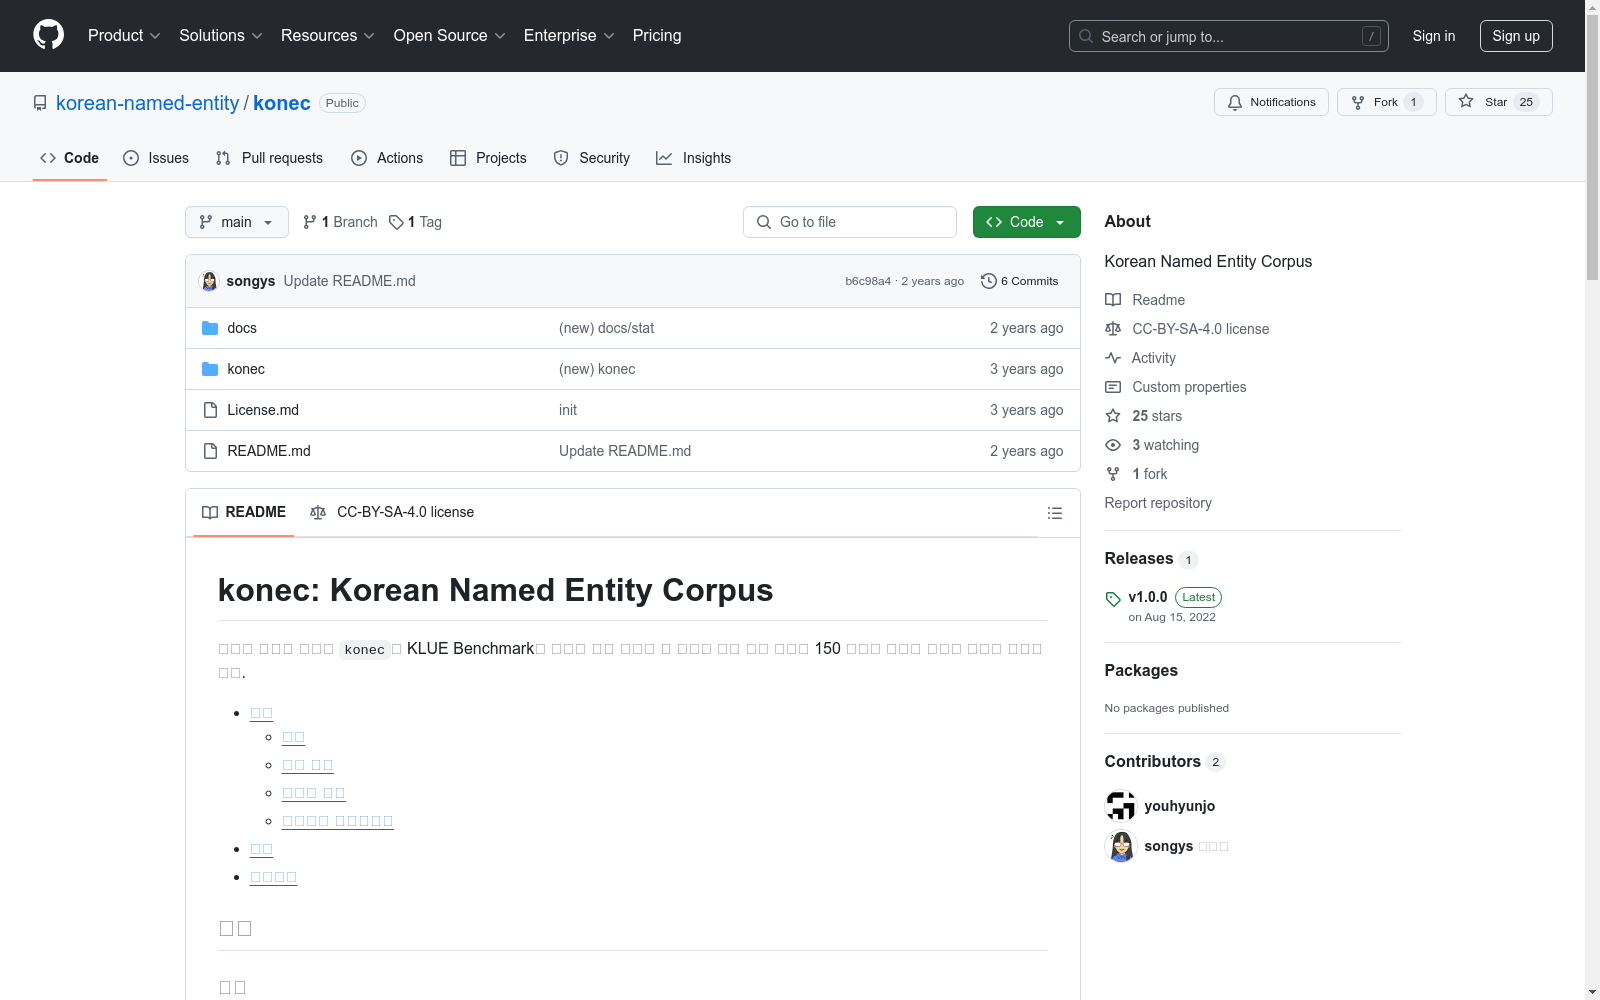Viewport: 1600px width, 1000px height.
Task: Switch to the Actions tab
Action: [387, 158]
